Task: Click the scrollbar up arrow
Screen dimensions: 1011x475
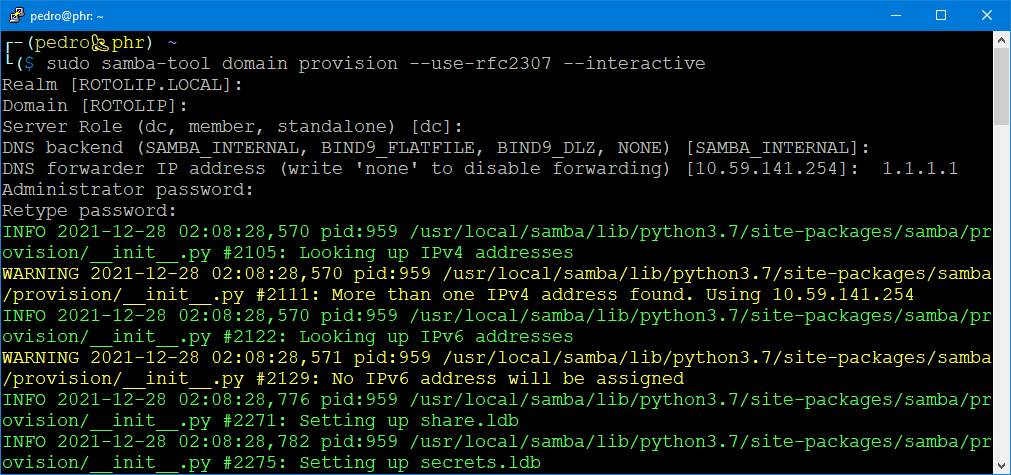Action: (x=1001, y=40)
